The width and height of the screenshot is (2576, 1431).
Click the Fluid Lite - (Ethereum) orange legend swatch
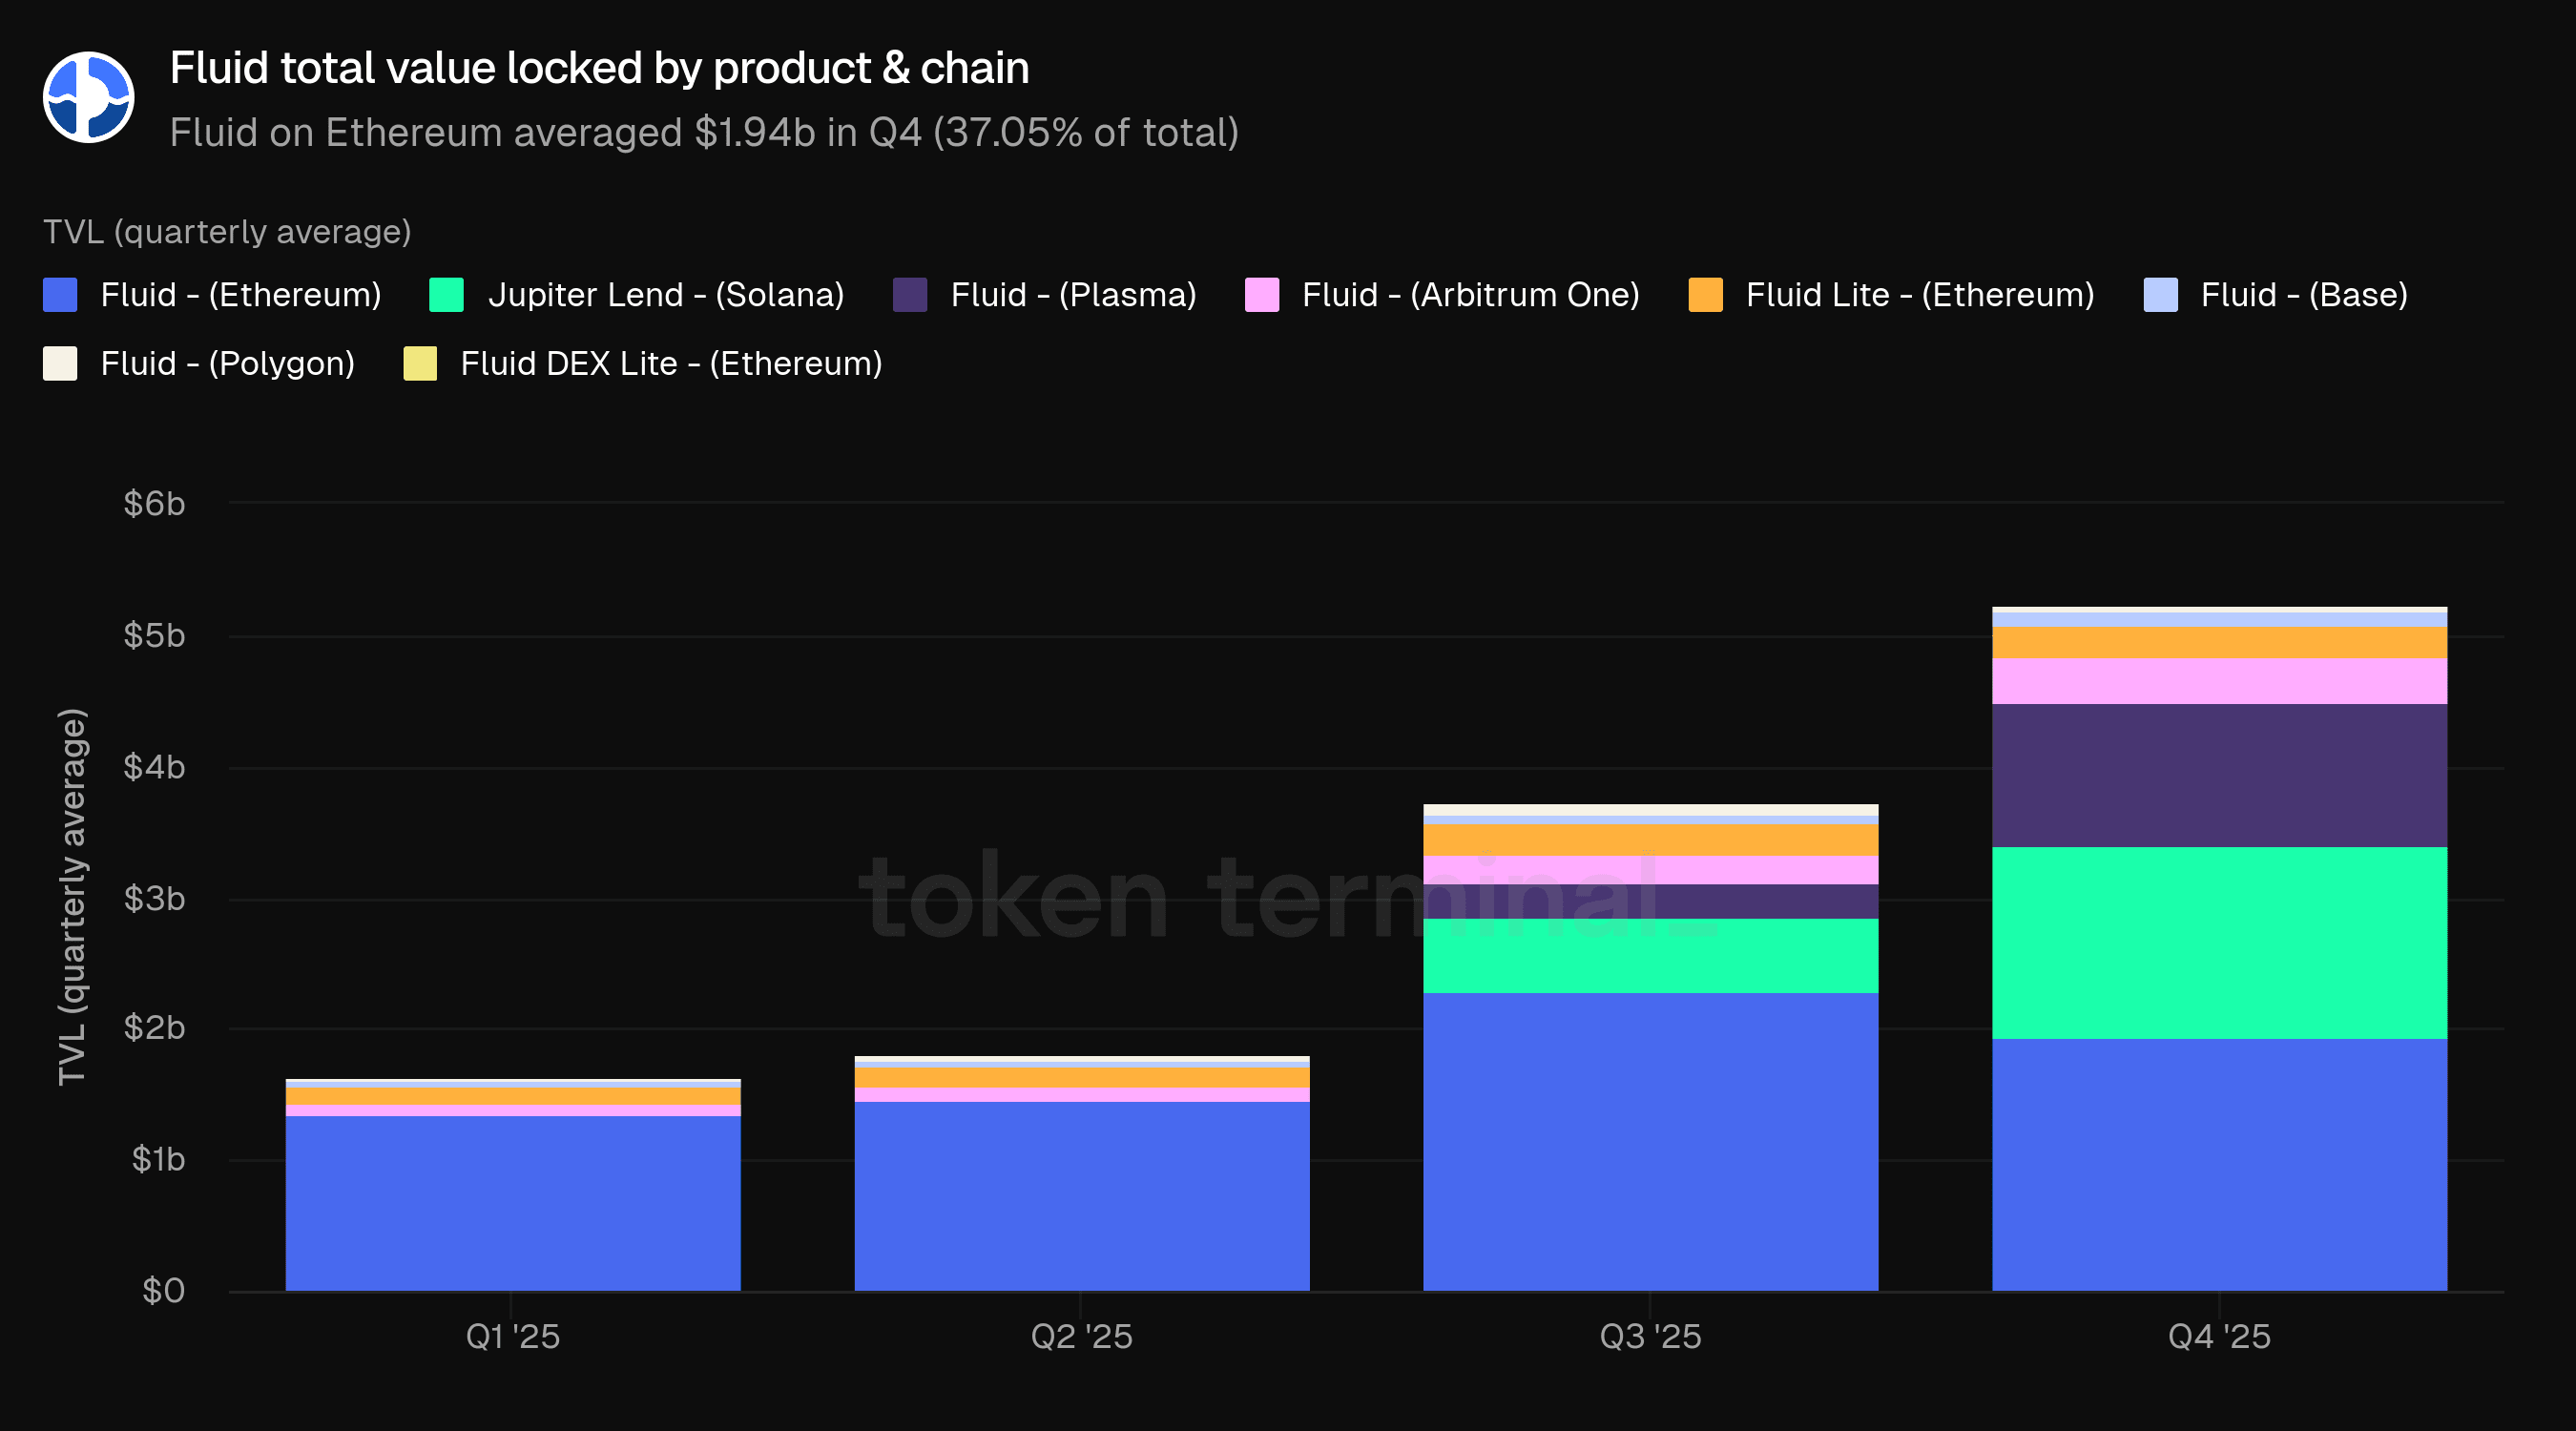(1705, 295)
